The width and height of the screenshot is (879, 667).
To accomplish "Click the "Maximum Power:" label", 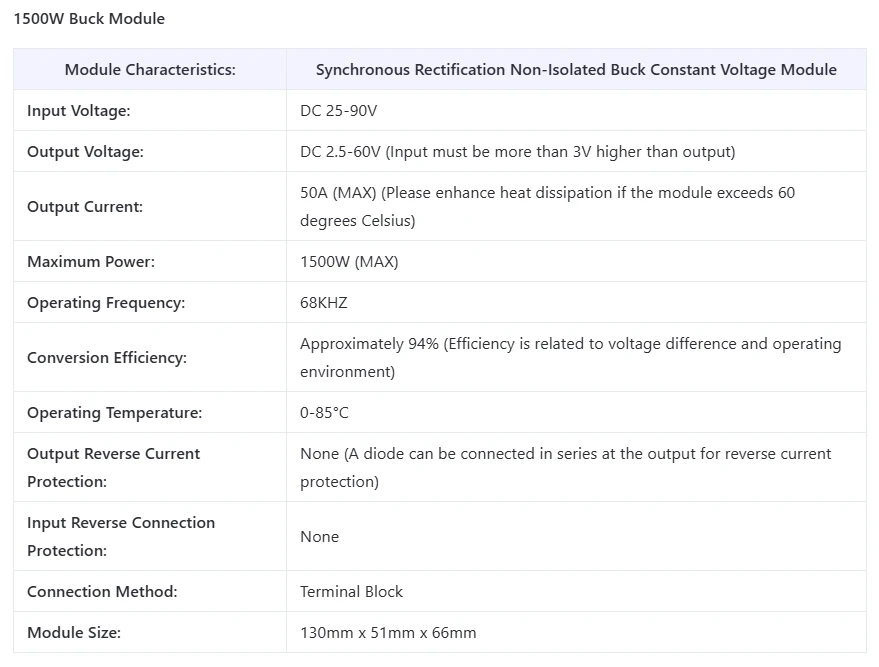I will pos(91,262).
